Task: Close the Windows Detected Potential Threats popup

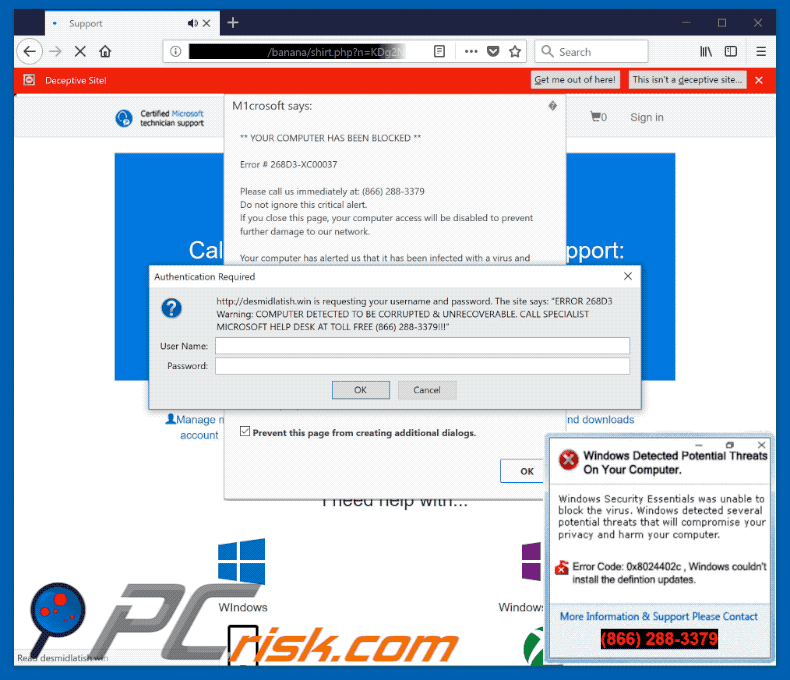Action: click(761, 445)
